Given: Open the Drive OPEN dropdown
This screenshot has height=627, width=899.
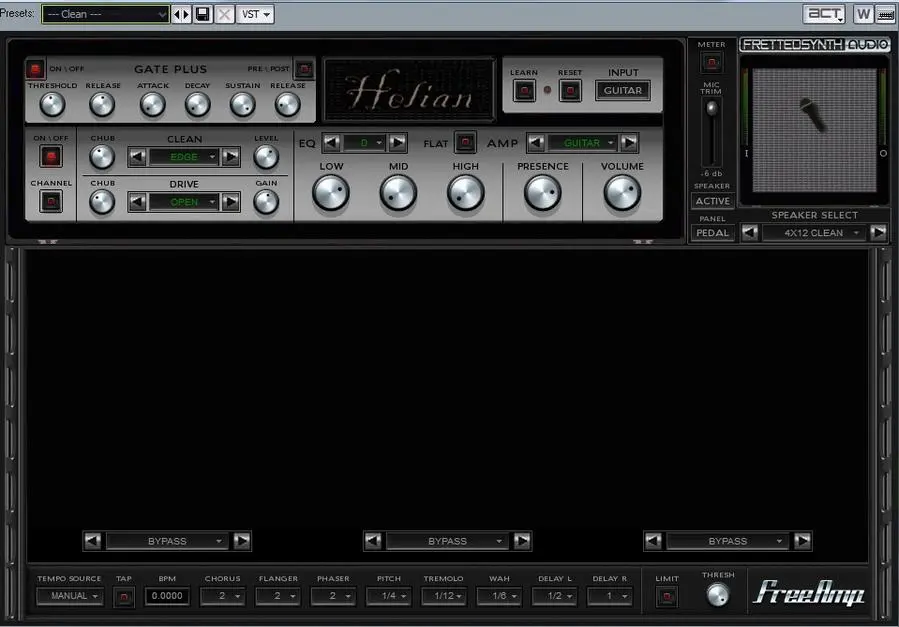Looking at the screenshot, I should (x=184, y=202).
